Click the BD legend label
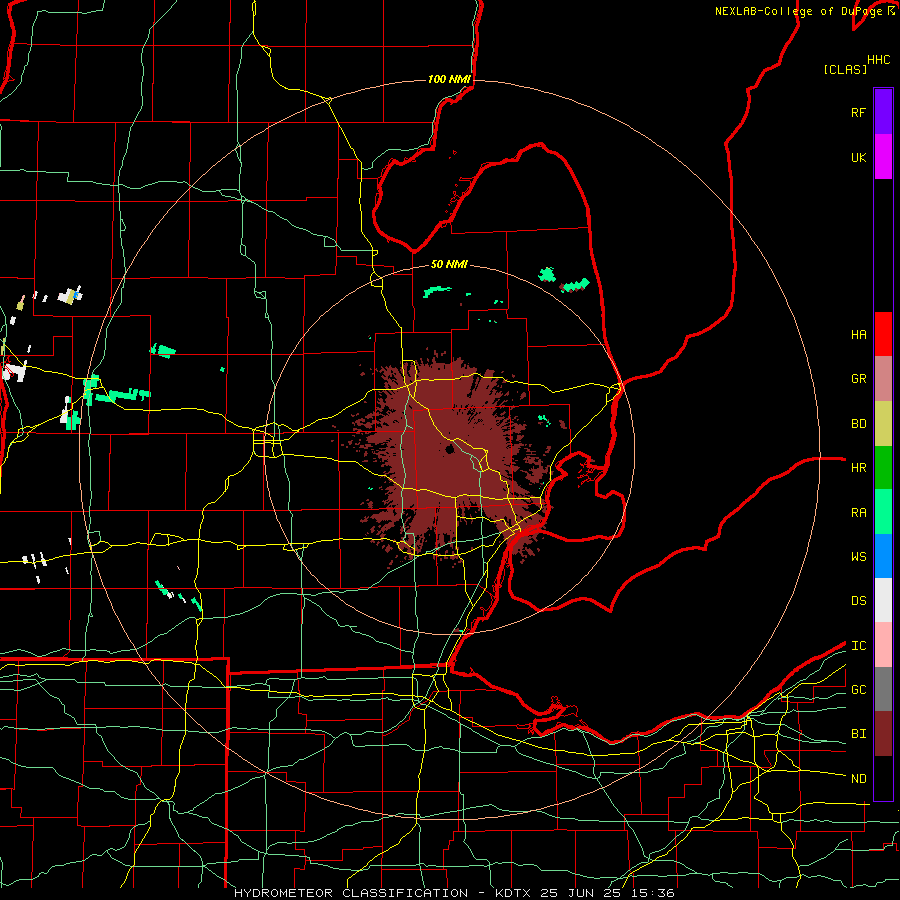The width and height of the screenshot is (900, 900). pyautogui.click(x=858, y=424)
